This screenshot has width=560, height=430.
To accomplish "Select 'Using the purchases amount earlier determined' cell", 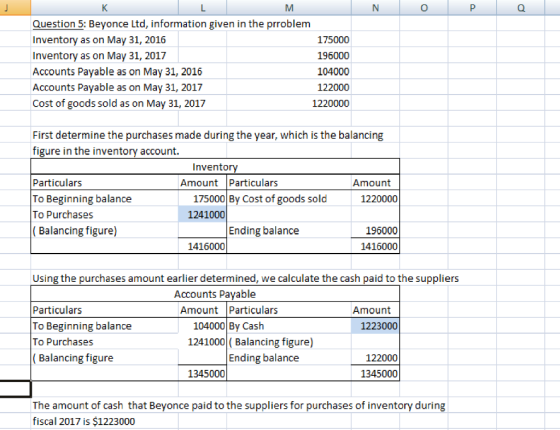I will [245, 279].
